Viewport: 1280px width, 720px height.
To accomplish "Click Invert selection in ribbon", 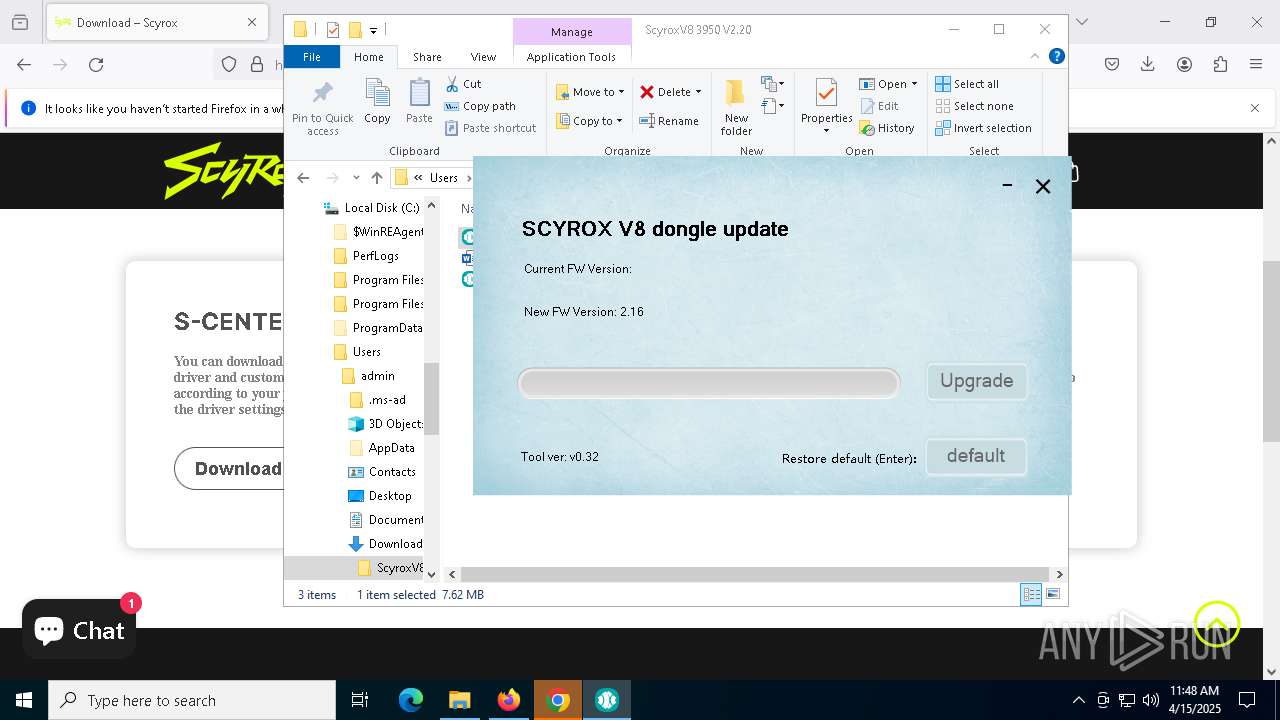I will (983, 128).
